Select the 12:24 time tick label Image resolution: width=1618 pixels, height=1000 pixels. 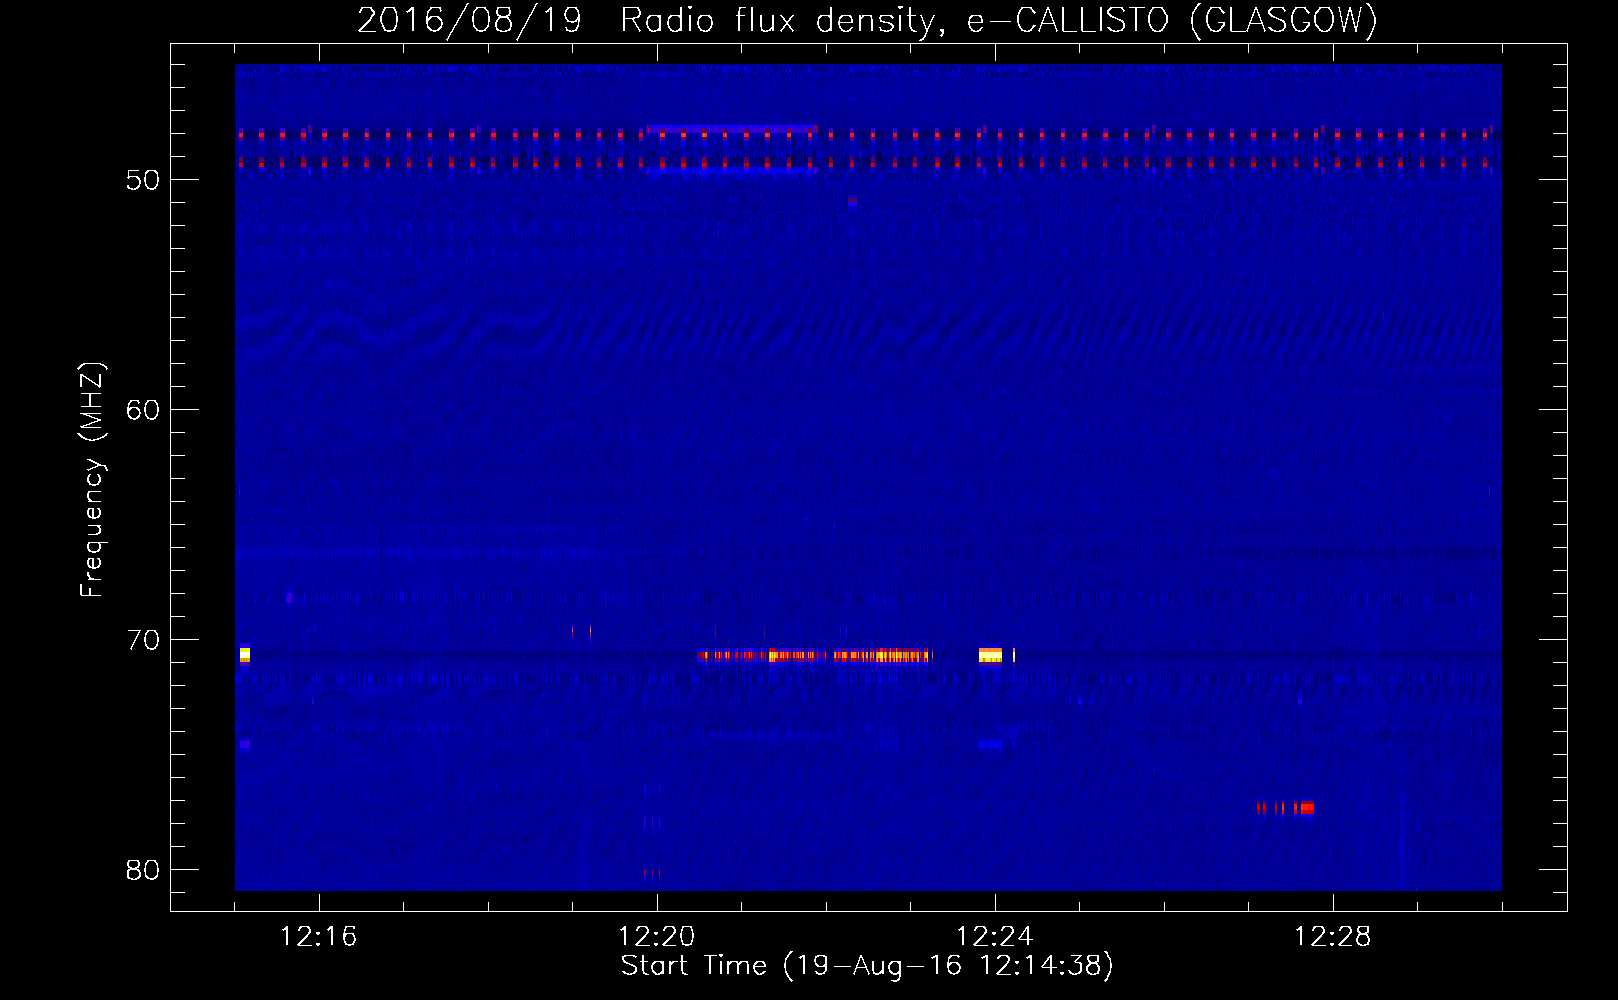995,937
